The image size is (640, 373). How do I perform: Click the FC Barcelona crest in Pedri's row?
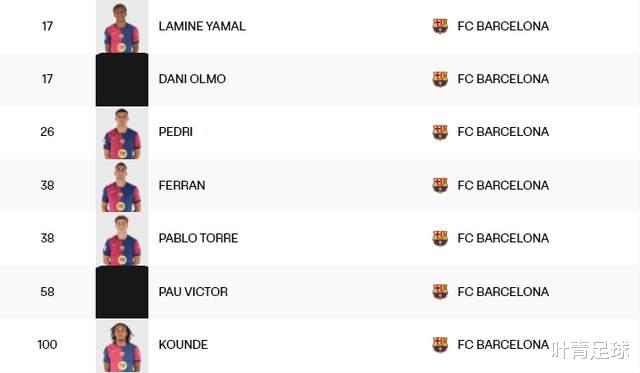440,132
